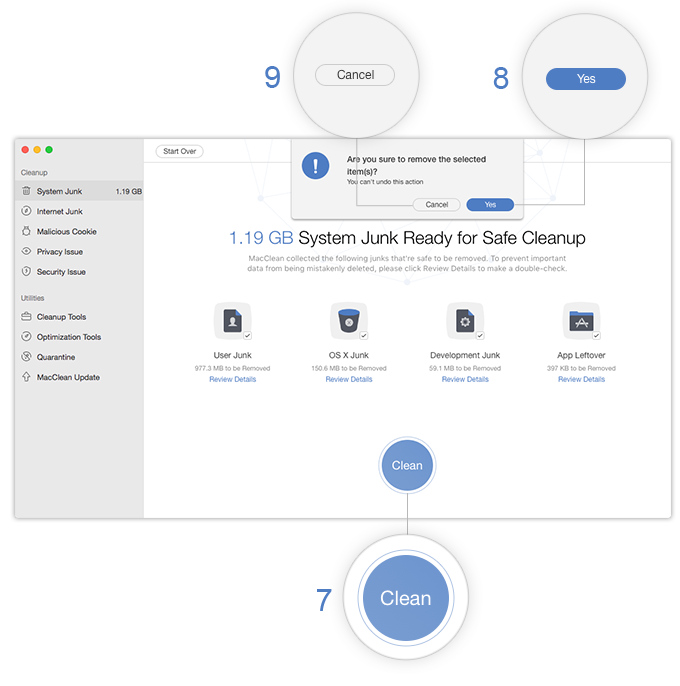Click the Development Junk gear icon
Viewport: 680px width, 686px height.
[x=464, y=320]
